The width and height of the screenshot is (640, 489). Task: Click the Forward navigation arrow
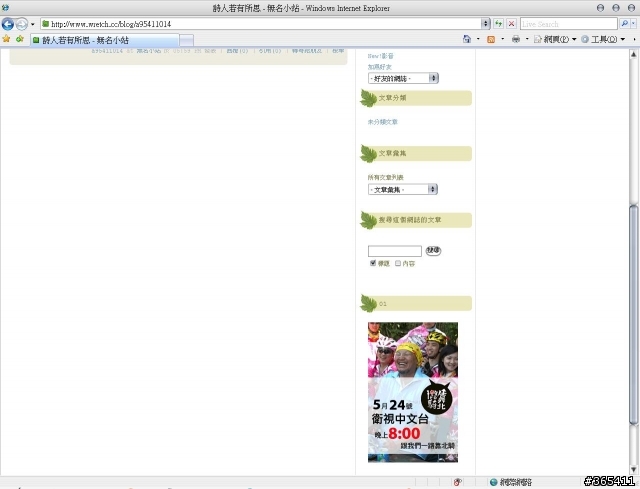click(22, 24)
